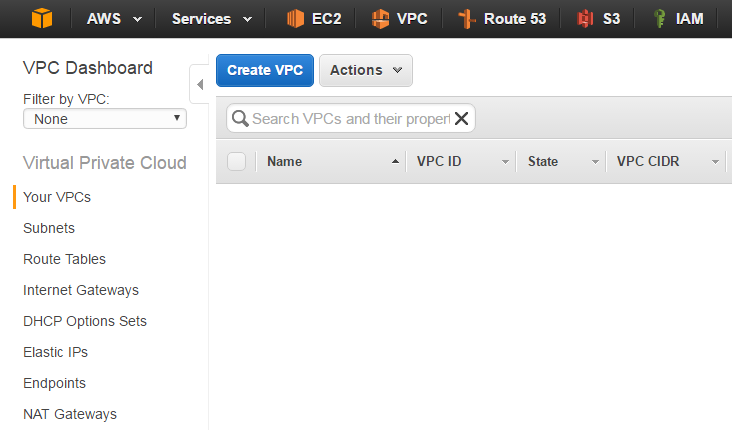Click the magnifier icon in the VPC search

point(240,118)
